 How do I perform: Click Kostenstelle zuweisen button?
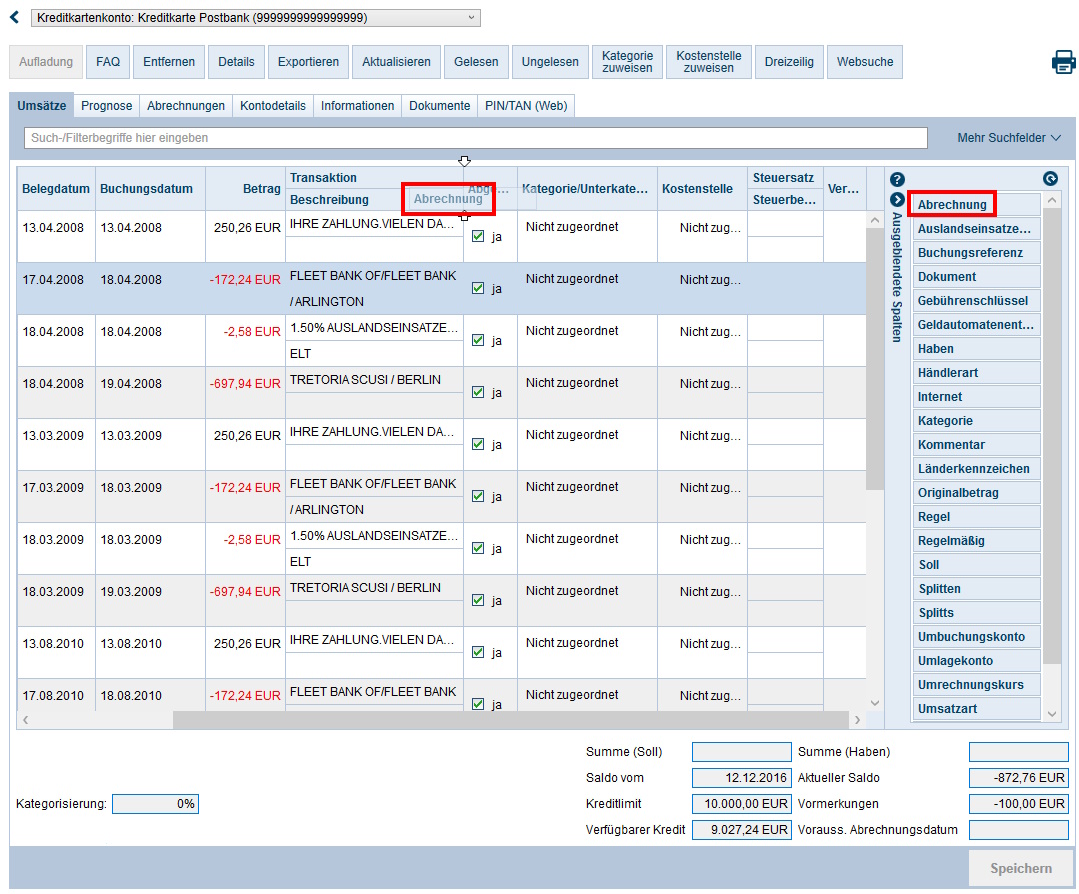709,62
